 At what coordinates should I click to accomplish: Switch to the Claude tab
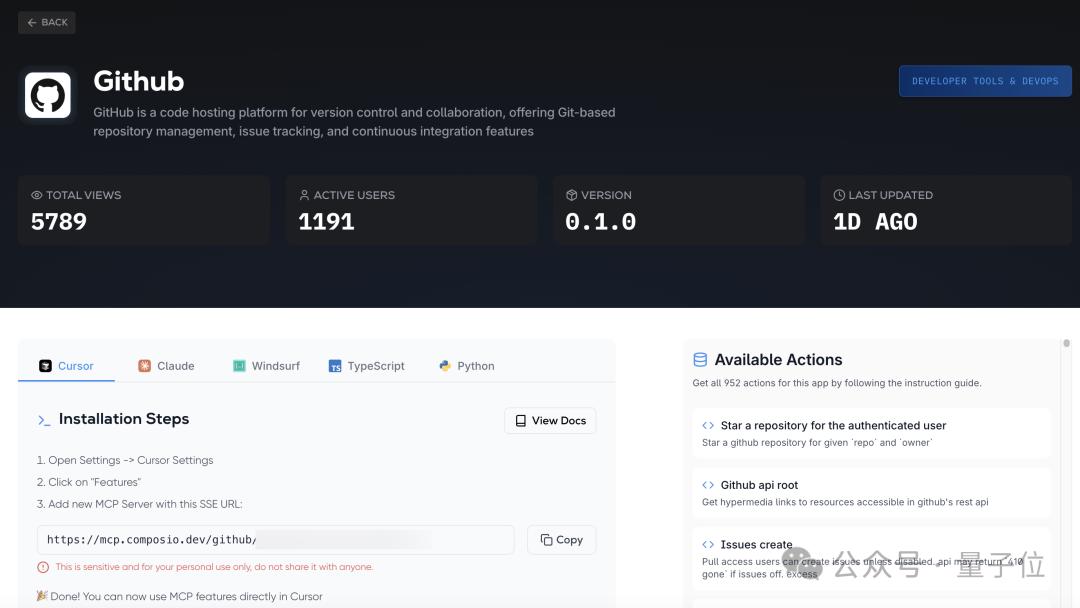[x=166, y=366]
